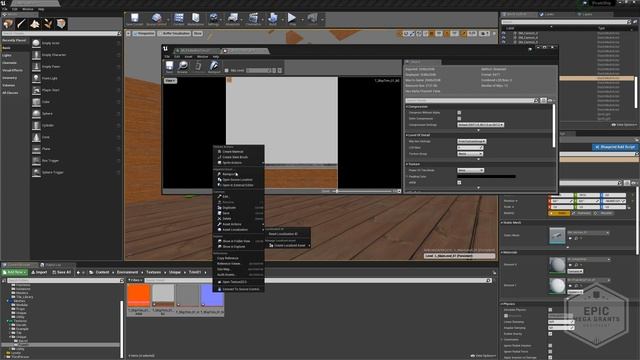Add Point Light from placement list

(x=76, y=78)
